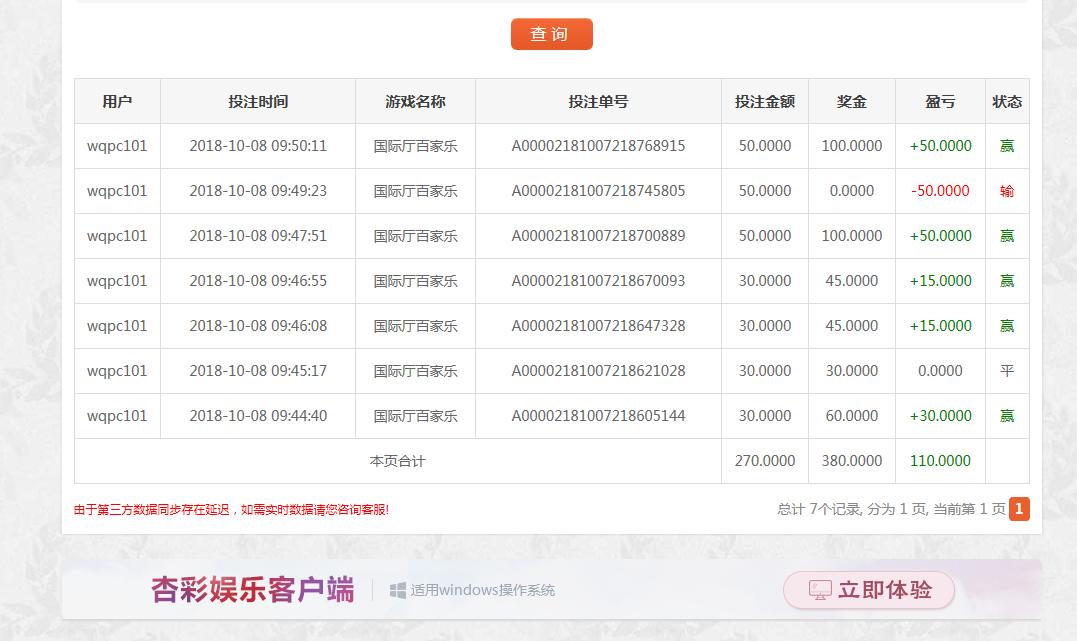
Task: Click bet time 2018-10-08 09:44:40
Action: [x=258, y=416]
